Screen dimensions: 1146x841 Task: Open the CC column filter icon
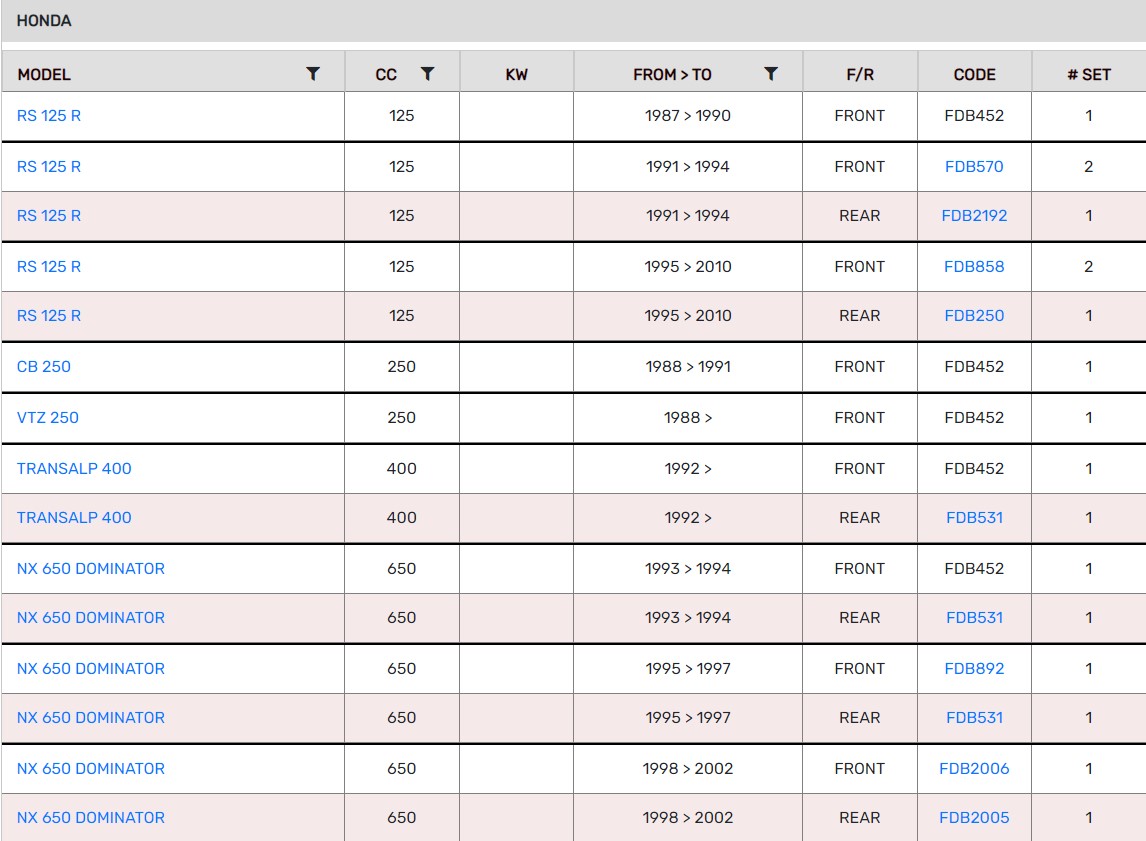click(427, 74)
